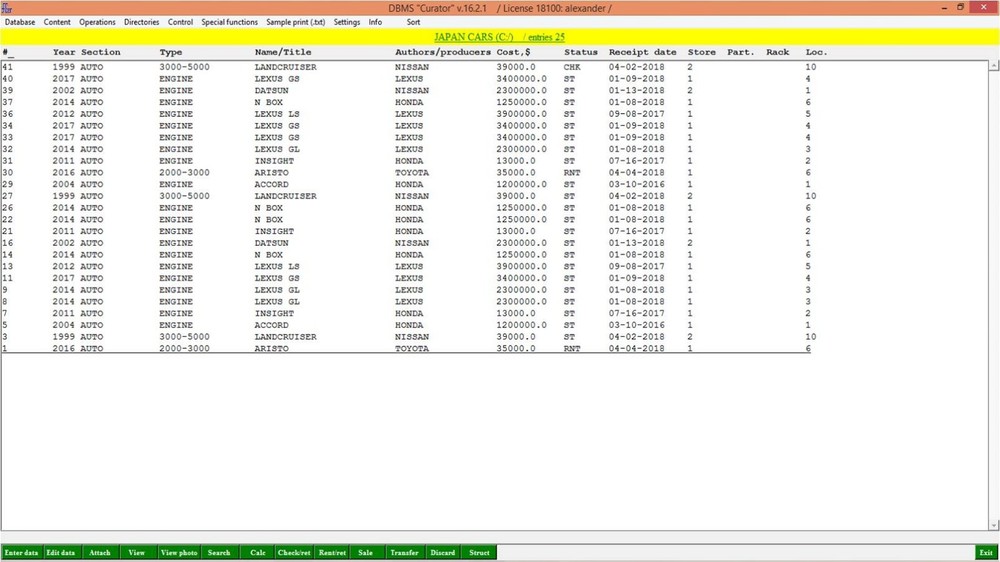Click the Store column header
Screen dimensions: 1000x562
(702, 52)
